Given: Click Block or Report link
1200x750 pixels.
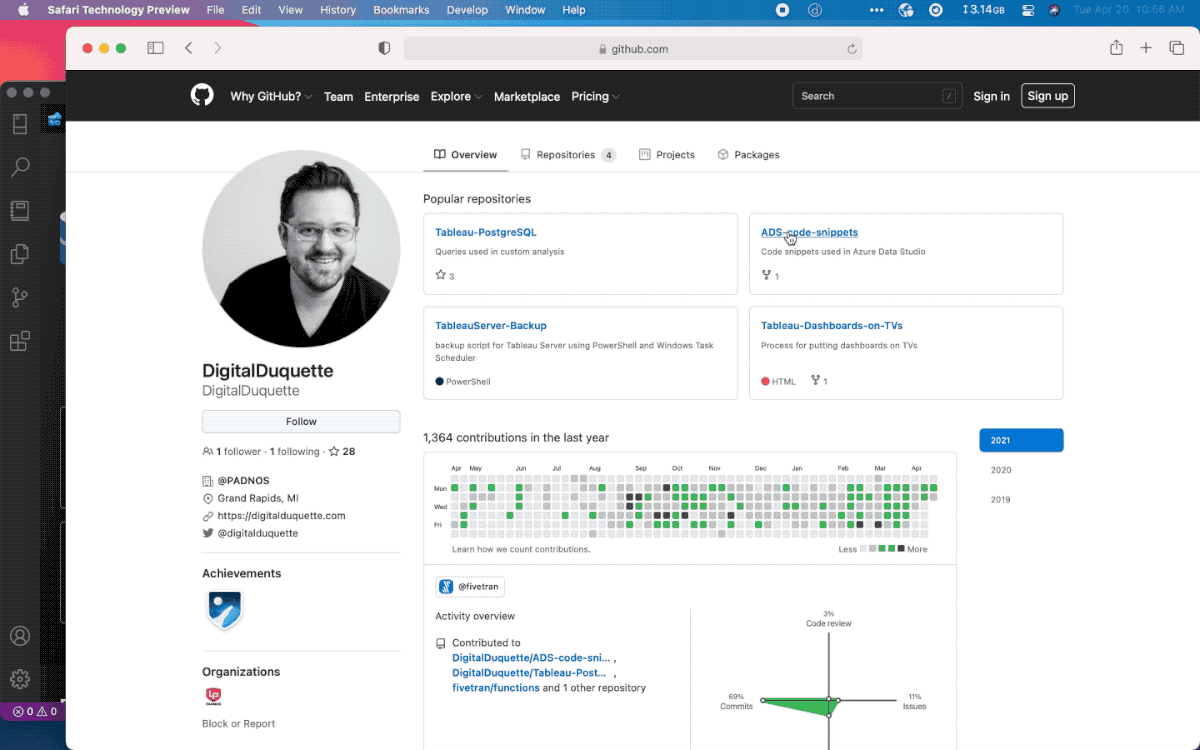Looking at the screenshot, I should pos(238,724).
